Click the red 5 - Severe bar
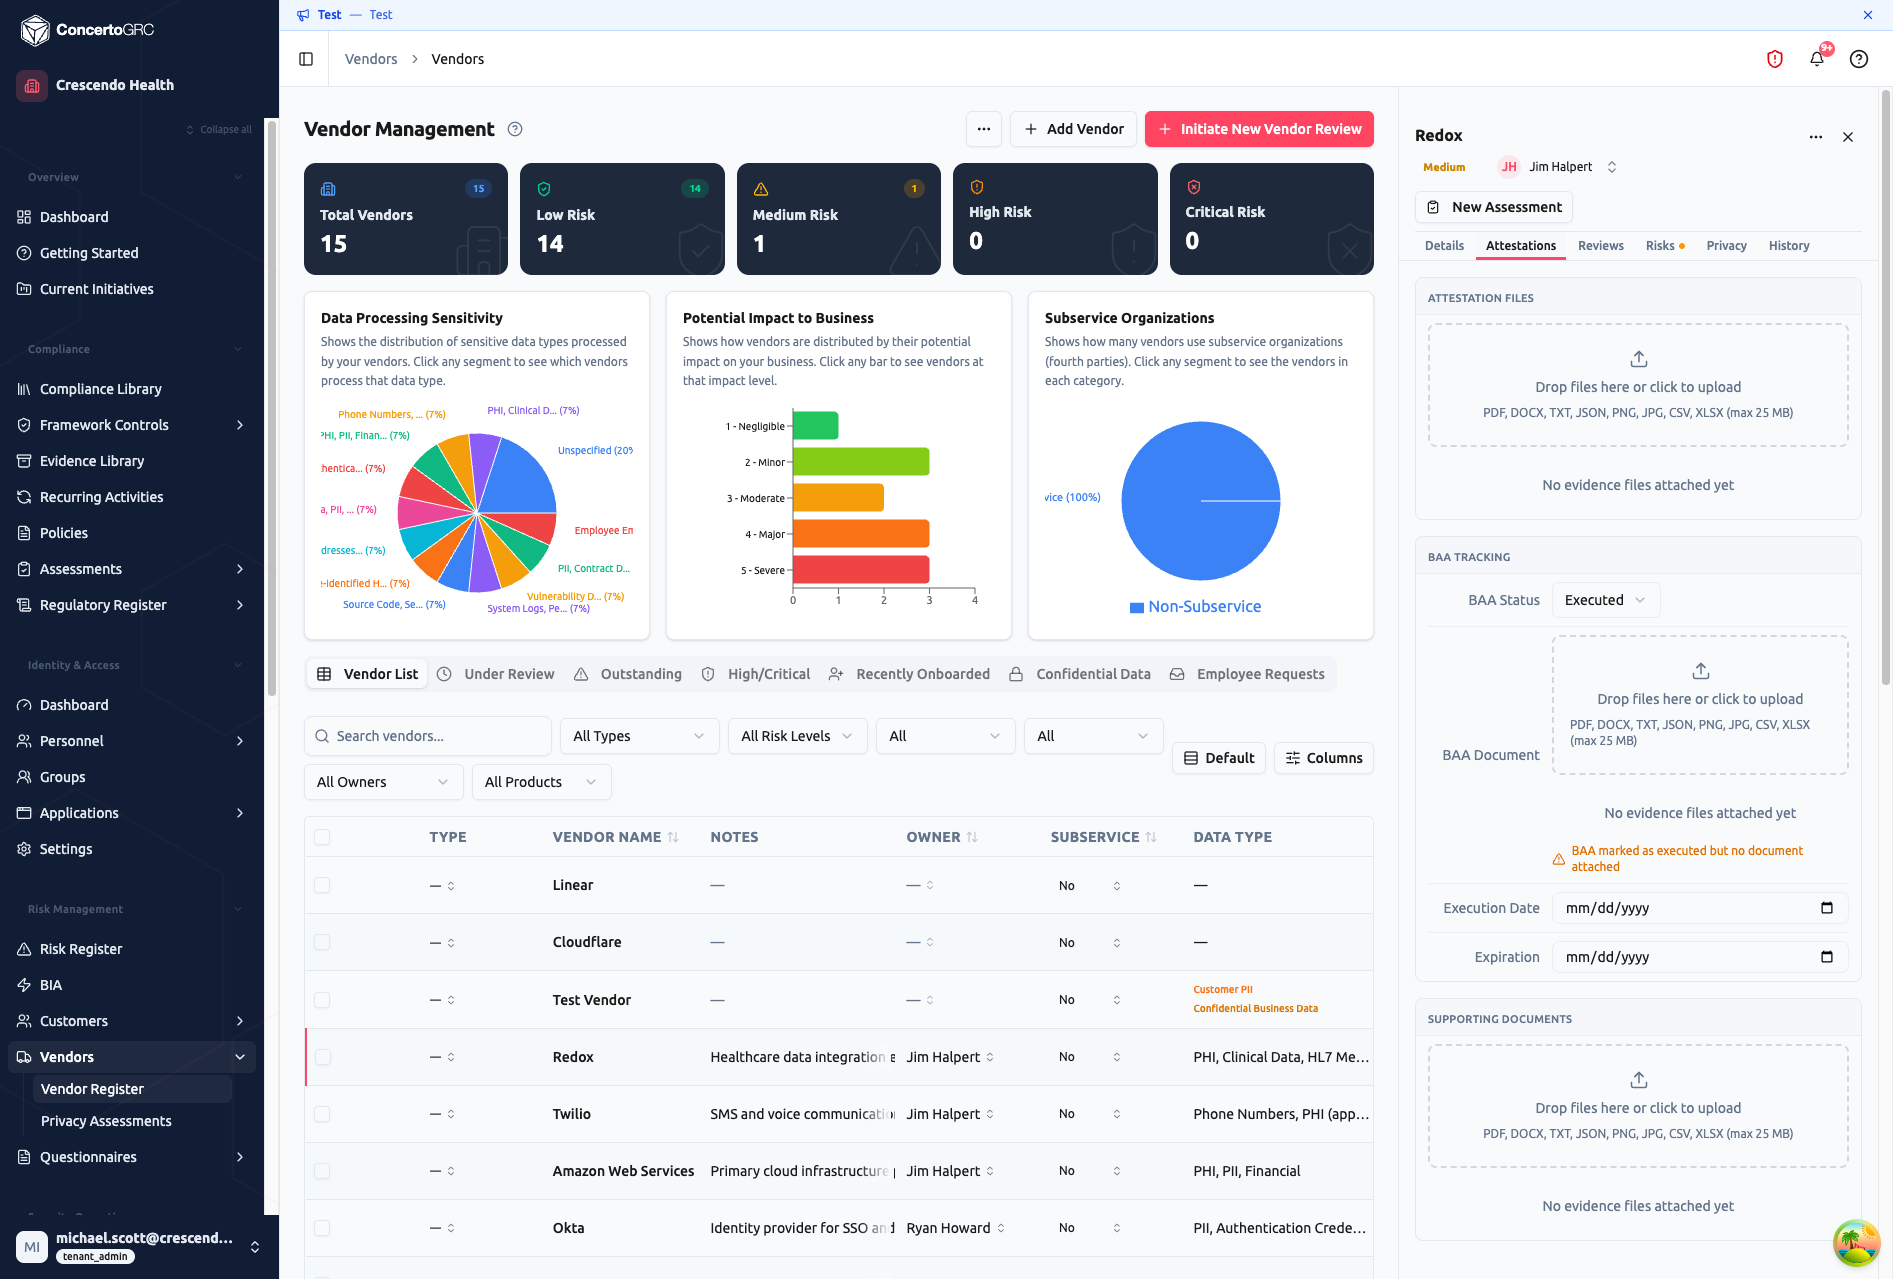The height and width of the screenshot is (1279, 1893). 861,570
